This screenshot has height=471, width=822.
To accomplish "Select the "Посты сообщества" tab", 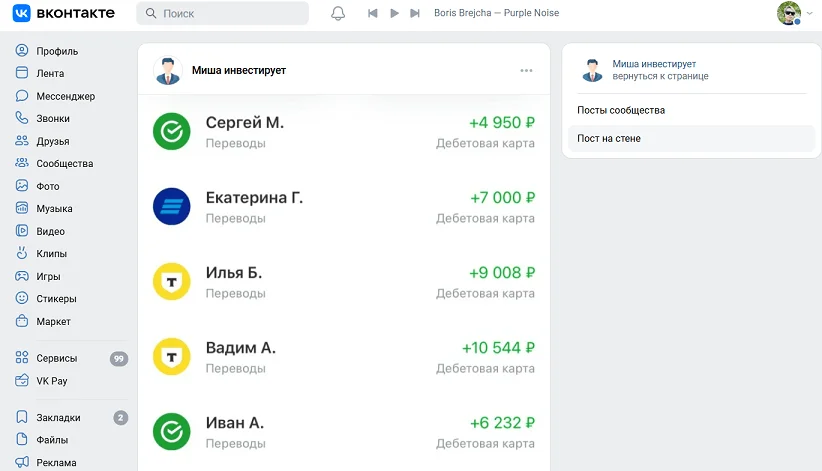I will [621, 110].
